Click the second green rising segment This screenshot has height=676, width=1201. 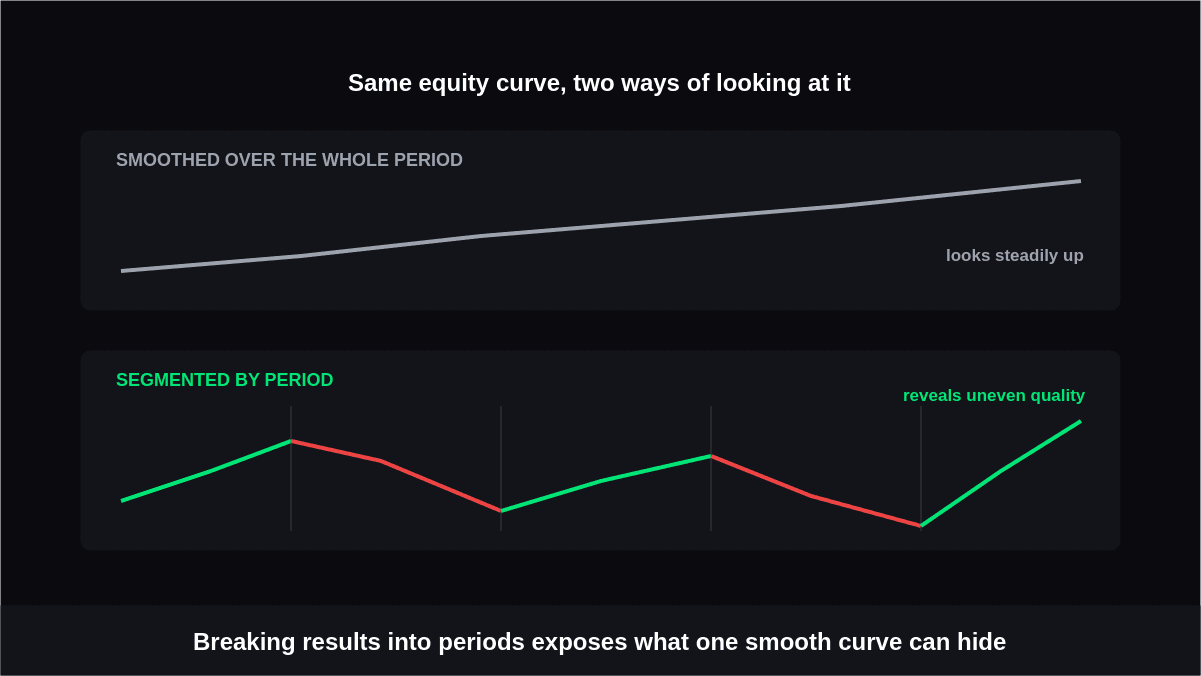(606, 483)
